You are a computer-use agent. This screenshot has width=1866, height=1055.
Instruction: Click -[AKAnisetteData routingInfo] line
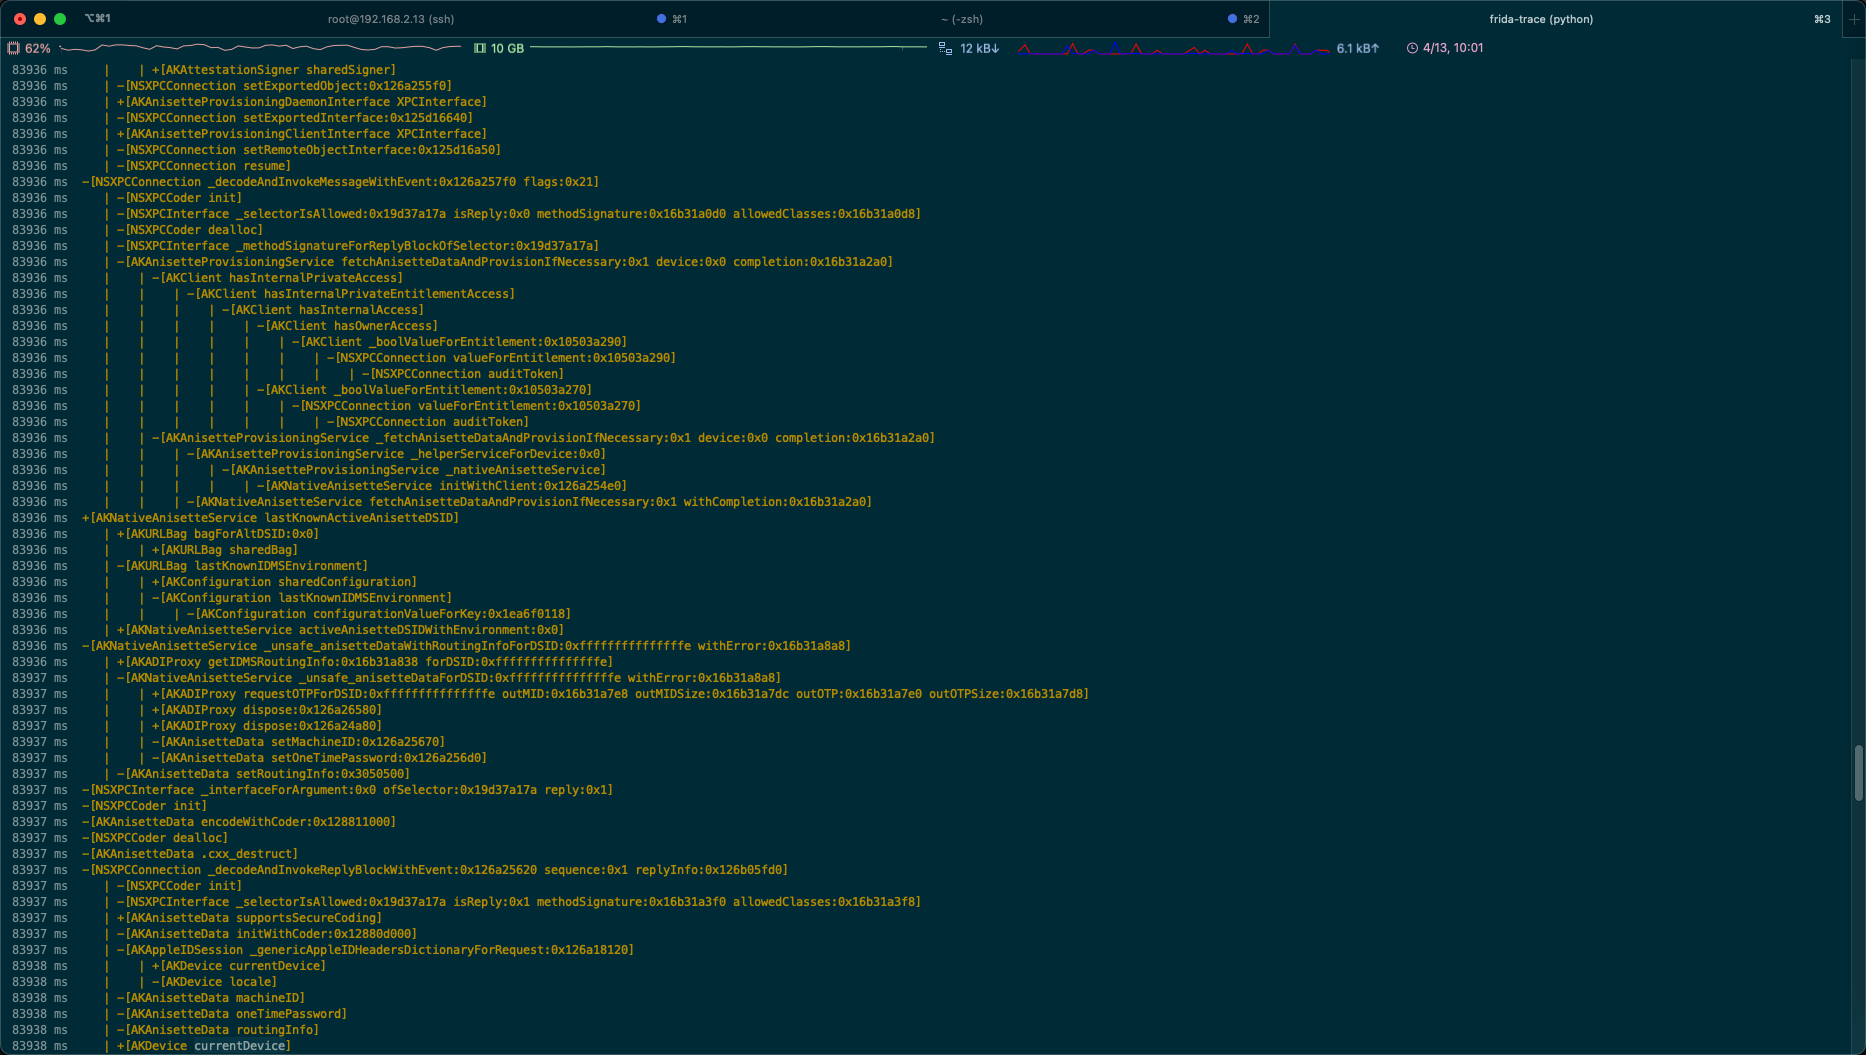click(218, 1030)
